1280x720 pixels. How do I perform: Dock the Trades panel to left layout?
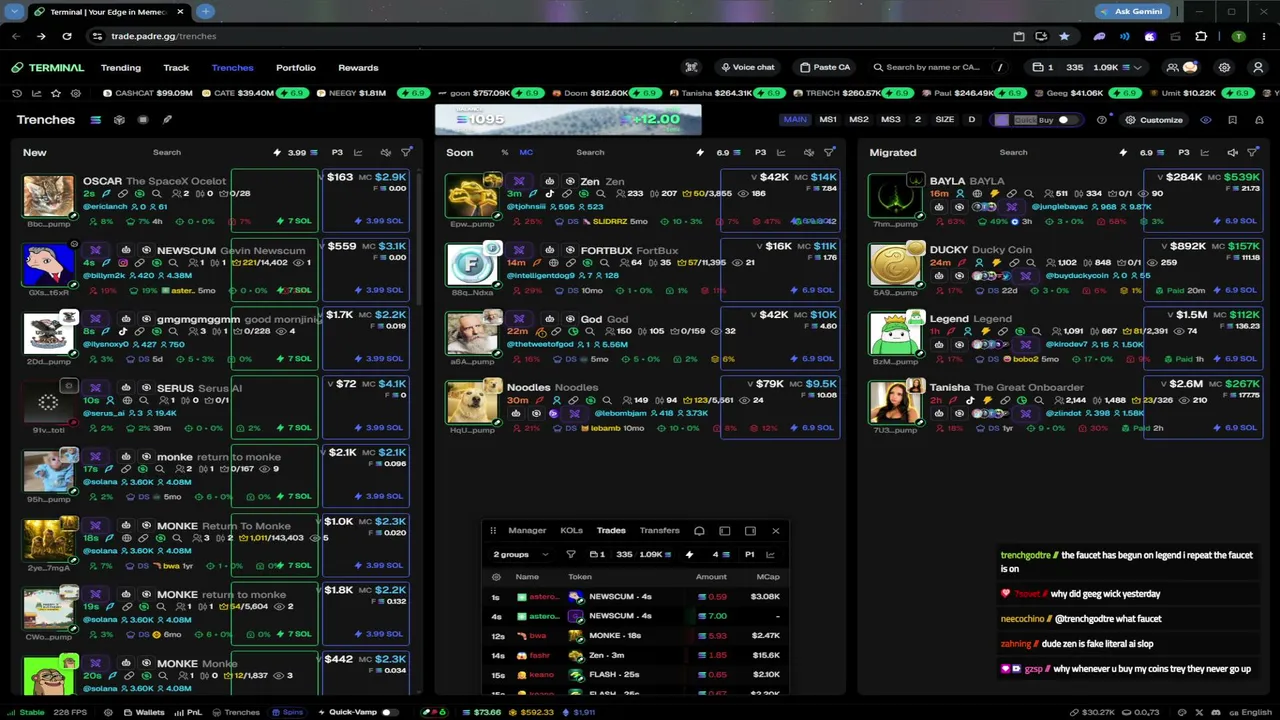pos(724,531)
